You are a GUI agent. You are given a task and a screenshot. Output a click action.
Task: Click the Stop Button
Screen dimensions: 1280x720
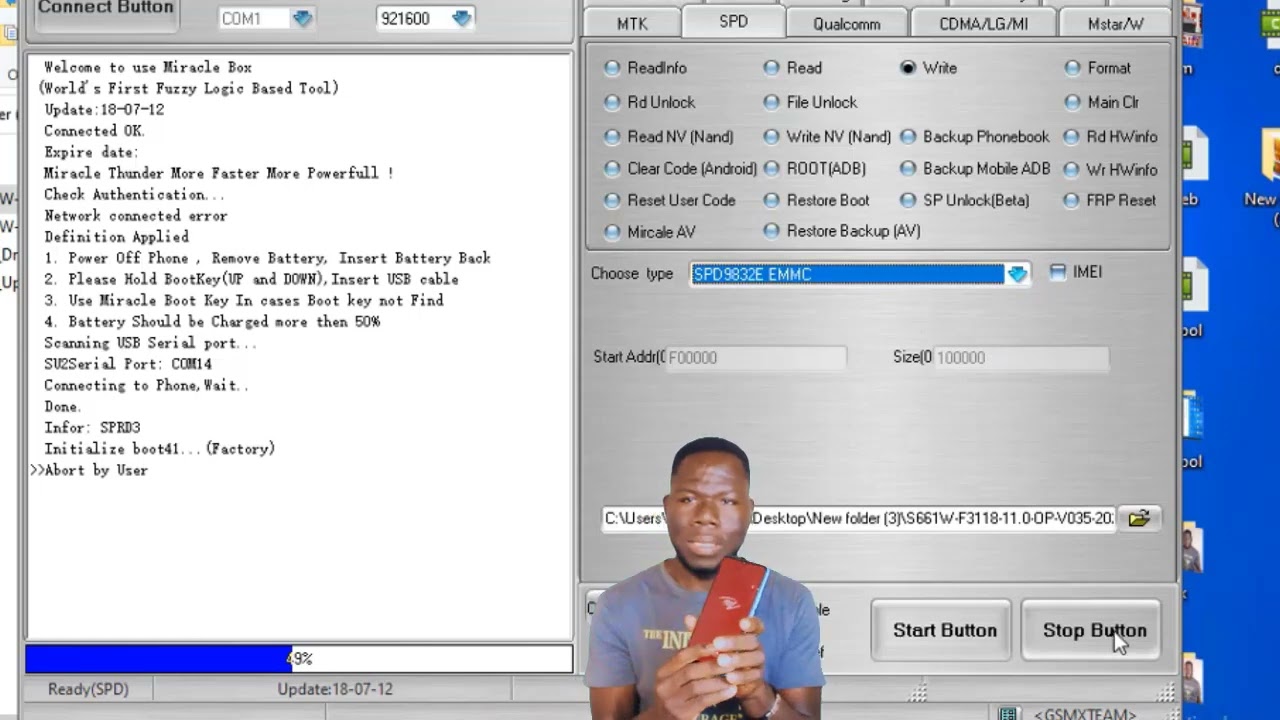pyautogui.click(x=1091, y=630)
